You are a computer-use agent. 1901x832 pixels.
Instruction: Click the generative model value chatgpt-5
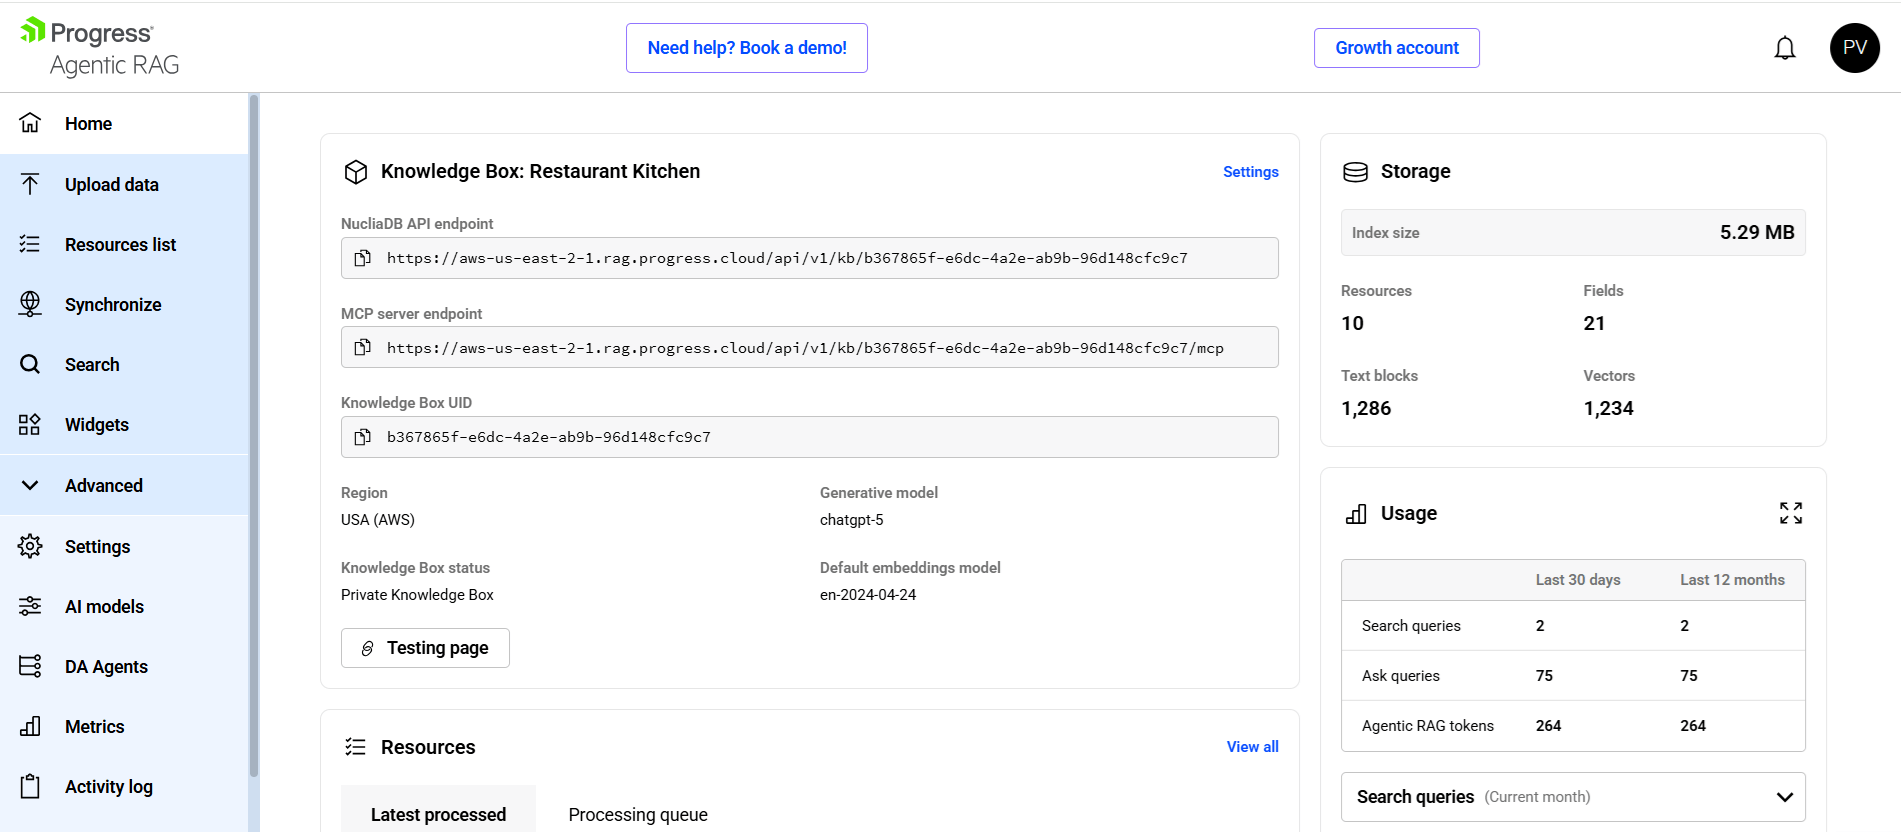[x=852, y=520]
